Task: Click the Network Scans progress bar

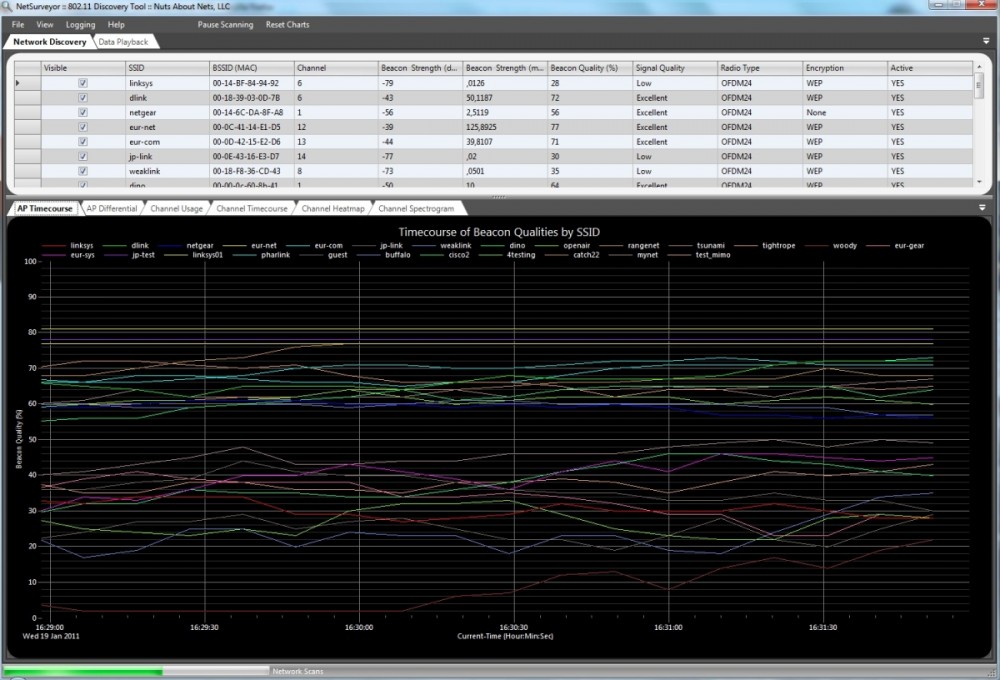Action: pyautogui.click(x=136, y=671)
